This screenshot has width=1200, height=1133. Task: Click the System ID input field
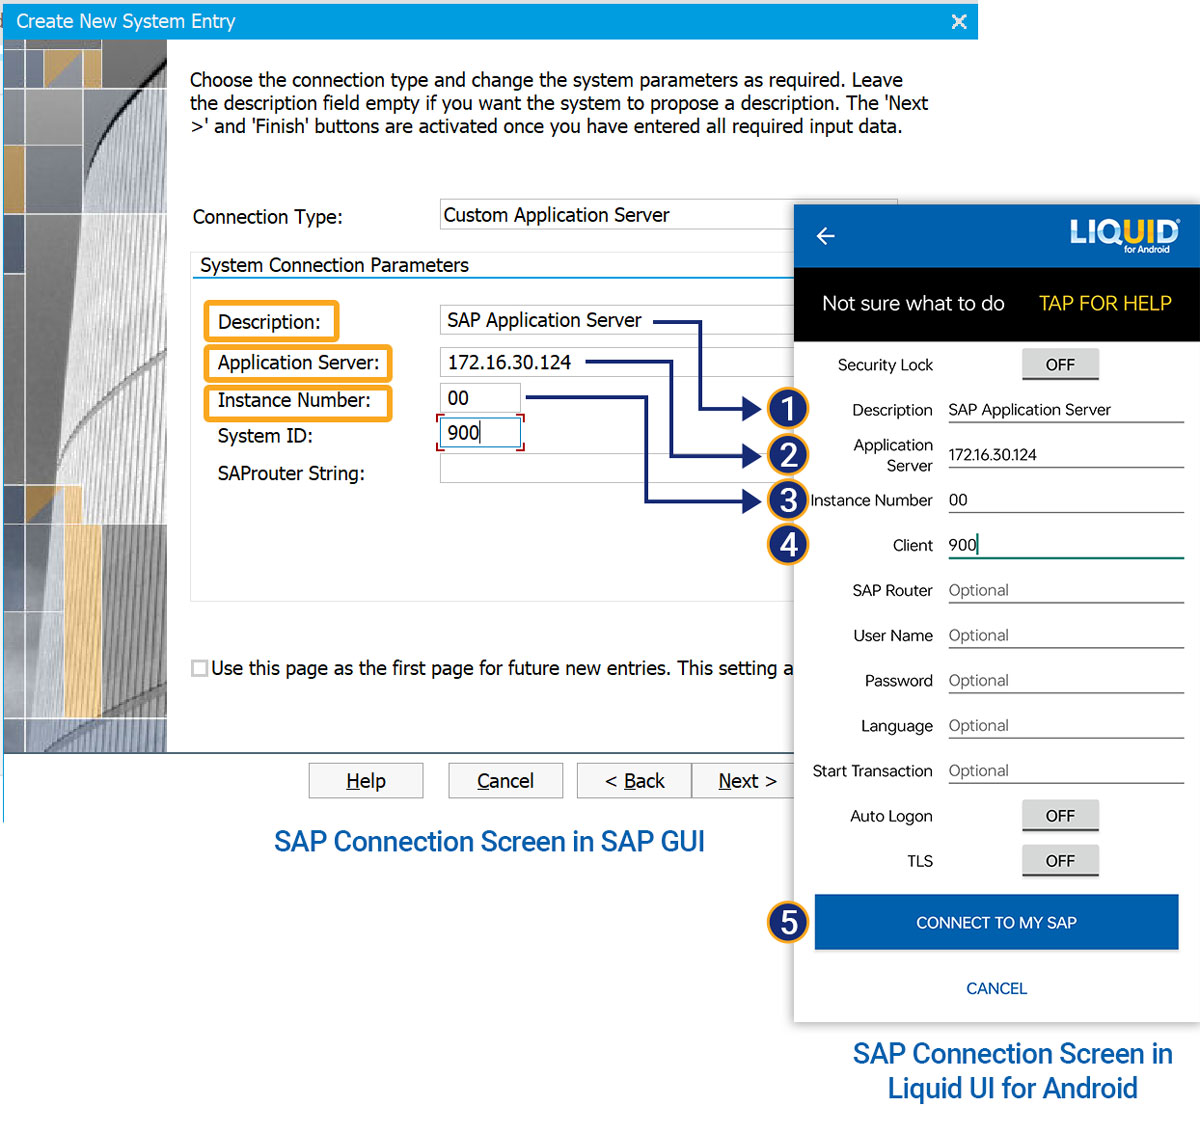[x=480, y=433]
